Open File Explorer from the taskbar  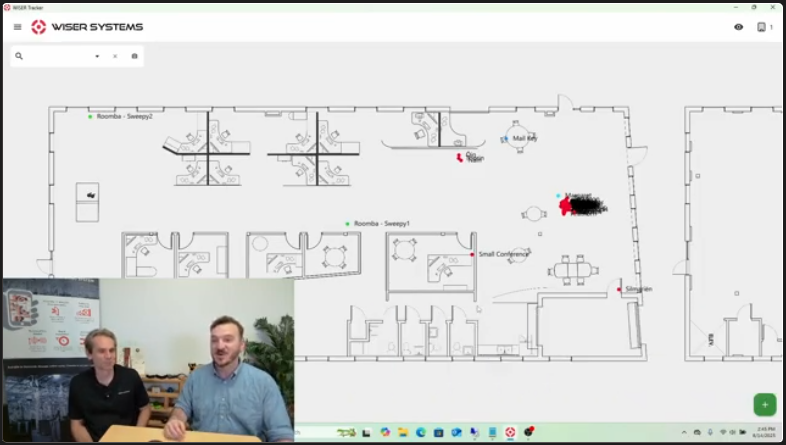[x=403, y=432]
